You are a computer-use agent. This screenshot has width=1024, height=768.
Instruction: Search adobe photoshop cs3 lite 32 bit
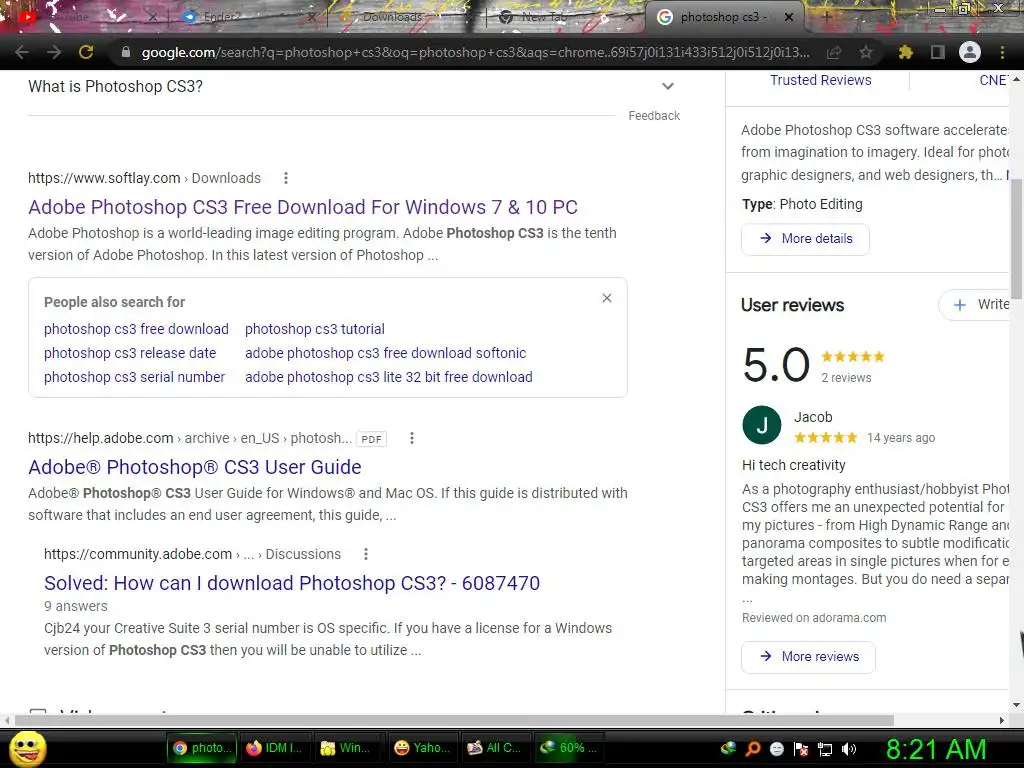pyautogui.click(x=389, y=377)
